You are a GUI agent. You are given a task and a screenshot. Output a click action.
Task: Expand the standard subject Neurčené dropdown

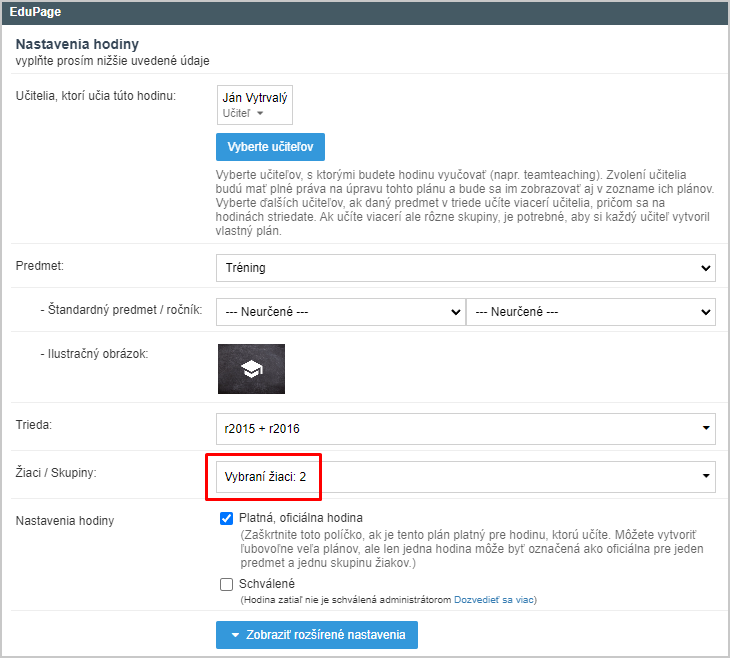[x=341, y=312]
